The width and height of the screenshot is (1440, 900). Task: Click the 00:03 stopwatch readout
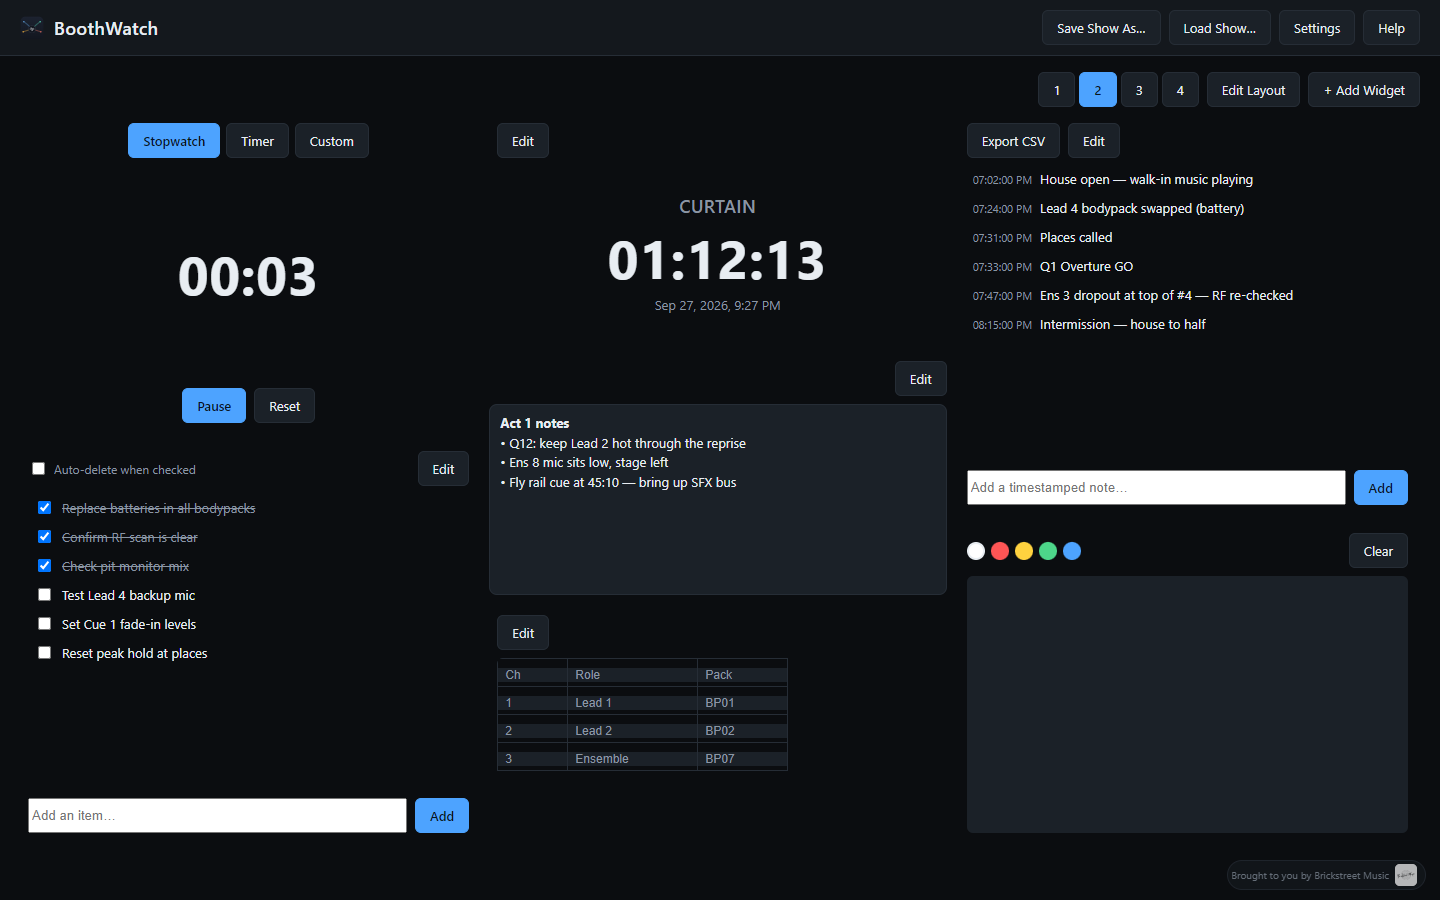pos(247,277)
